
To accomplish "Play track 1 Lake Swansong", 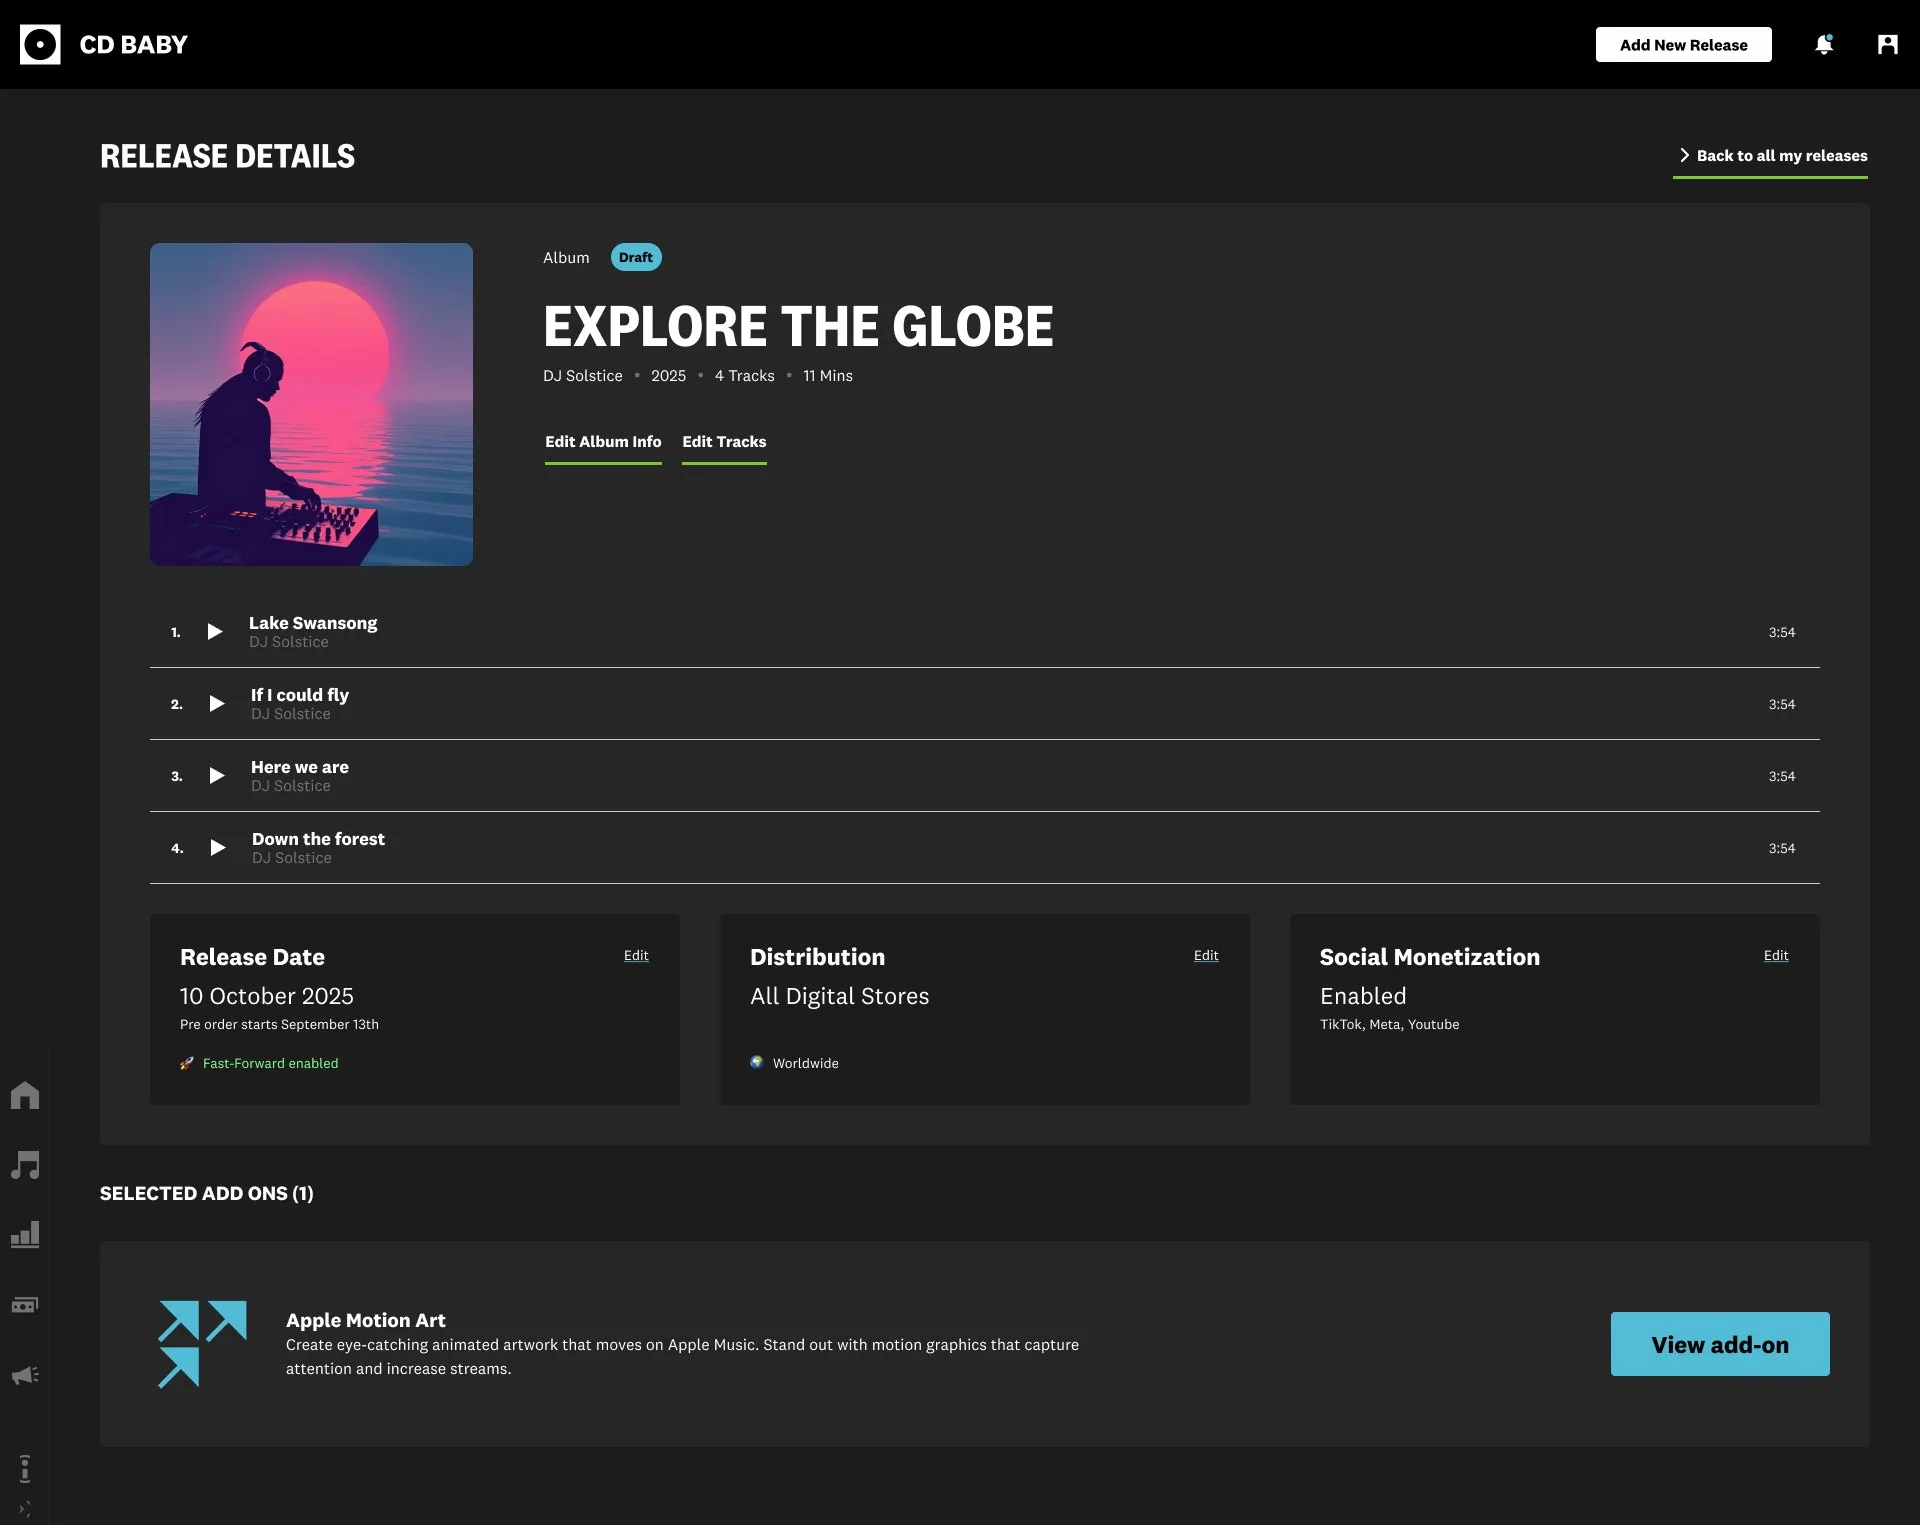I will coord(214,631).
